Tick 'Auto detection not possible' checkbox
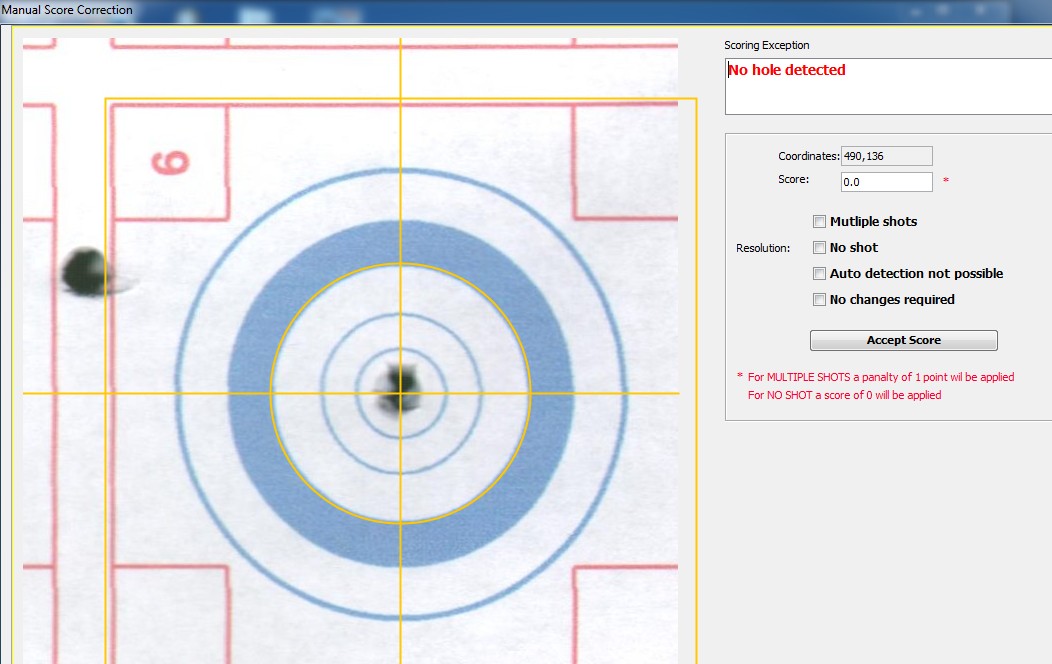 pyautogui.click(x=820, y=274)
